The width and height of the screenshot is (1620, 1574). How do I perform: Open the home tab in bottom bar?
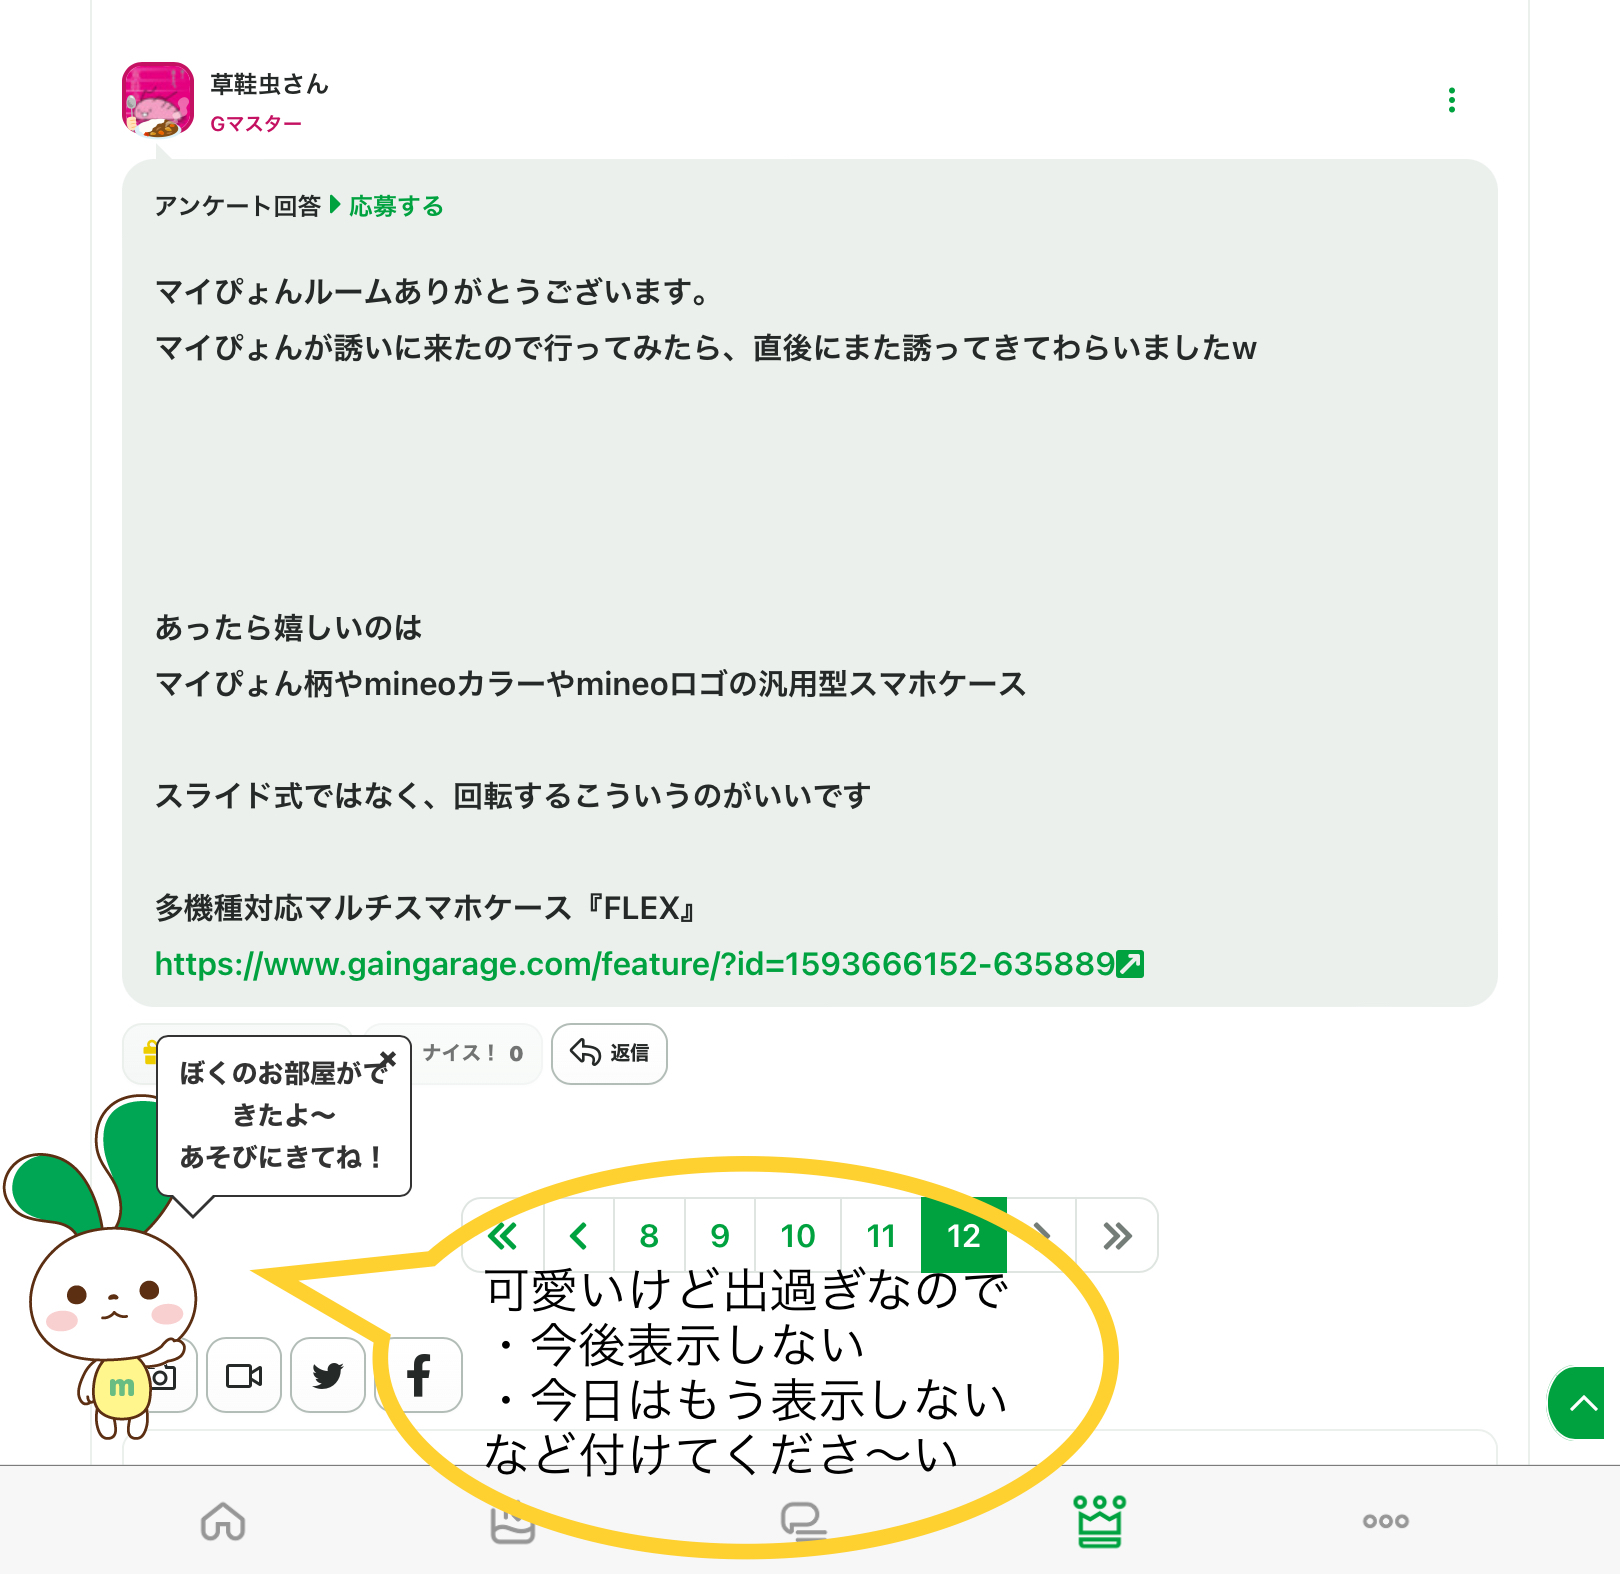tap(223, 1521)
